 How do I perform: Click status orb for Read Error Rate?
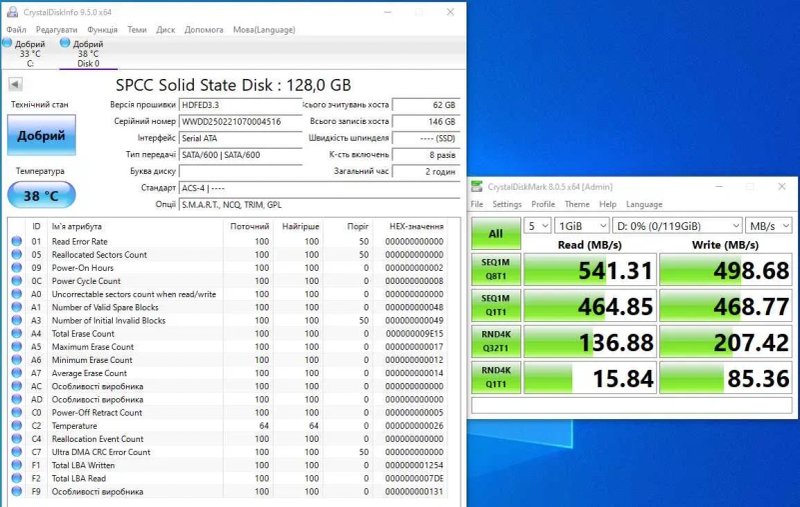coord(16,241)
